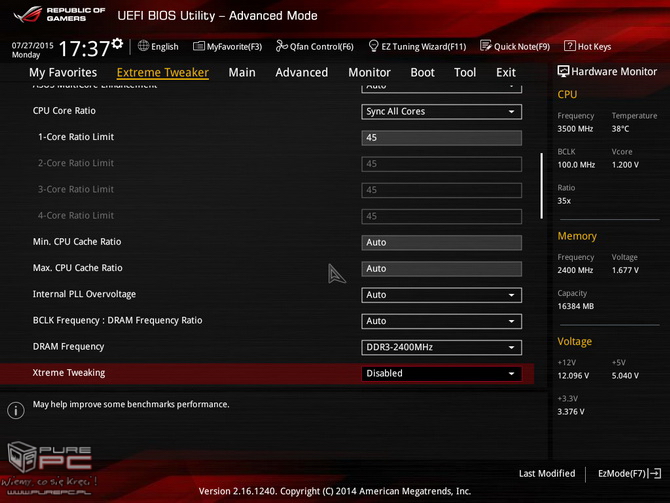
Task: Open Quick Note(F9)
Action: tap(515, 46)
